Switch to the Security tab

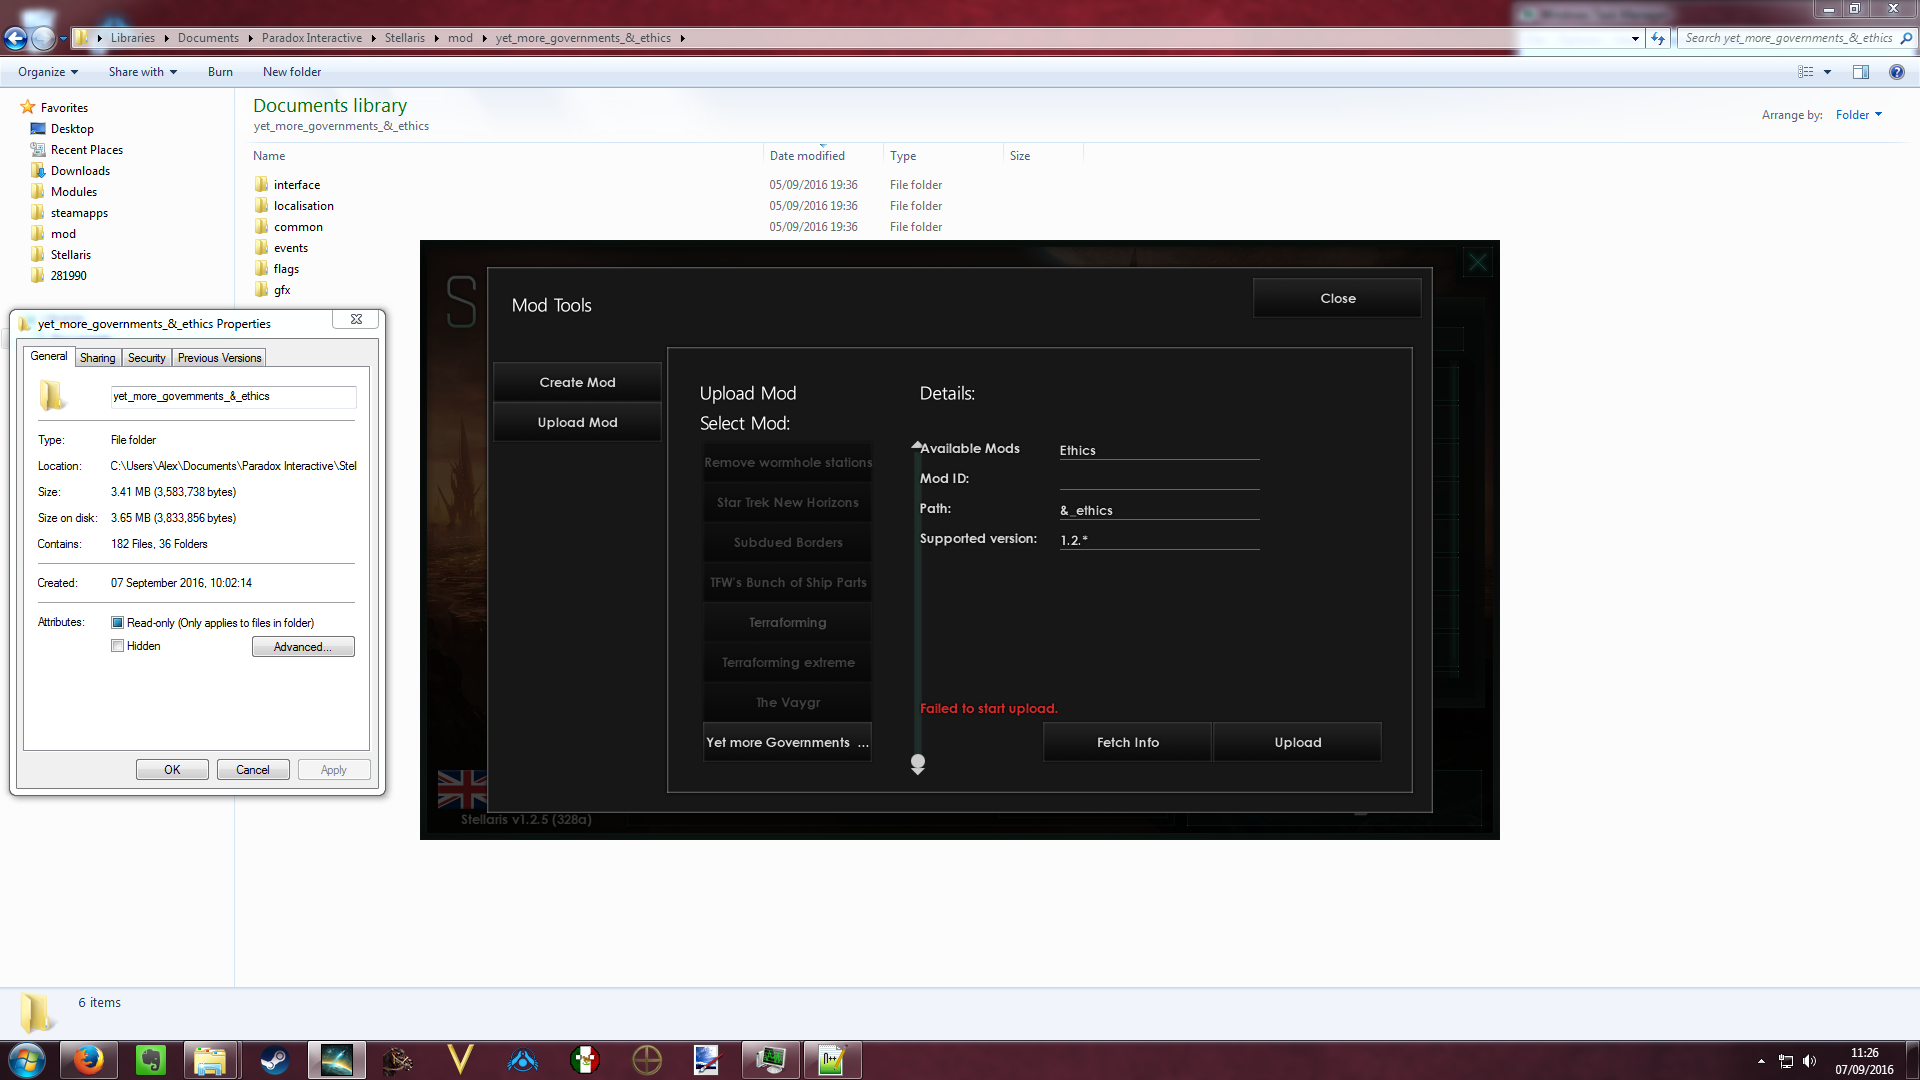point(147,358)
